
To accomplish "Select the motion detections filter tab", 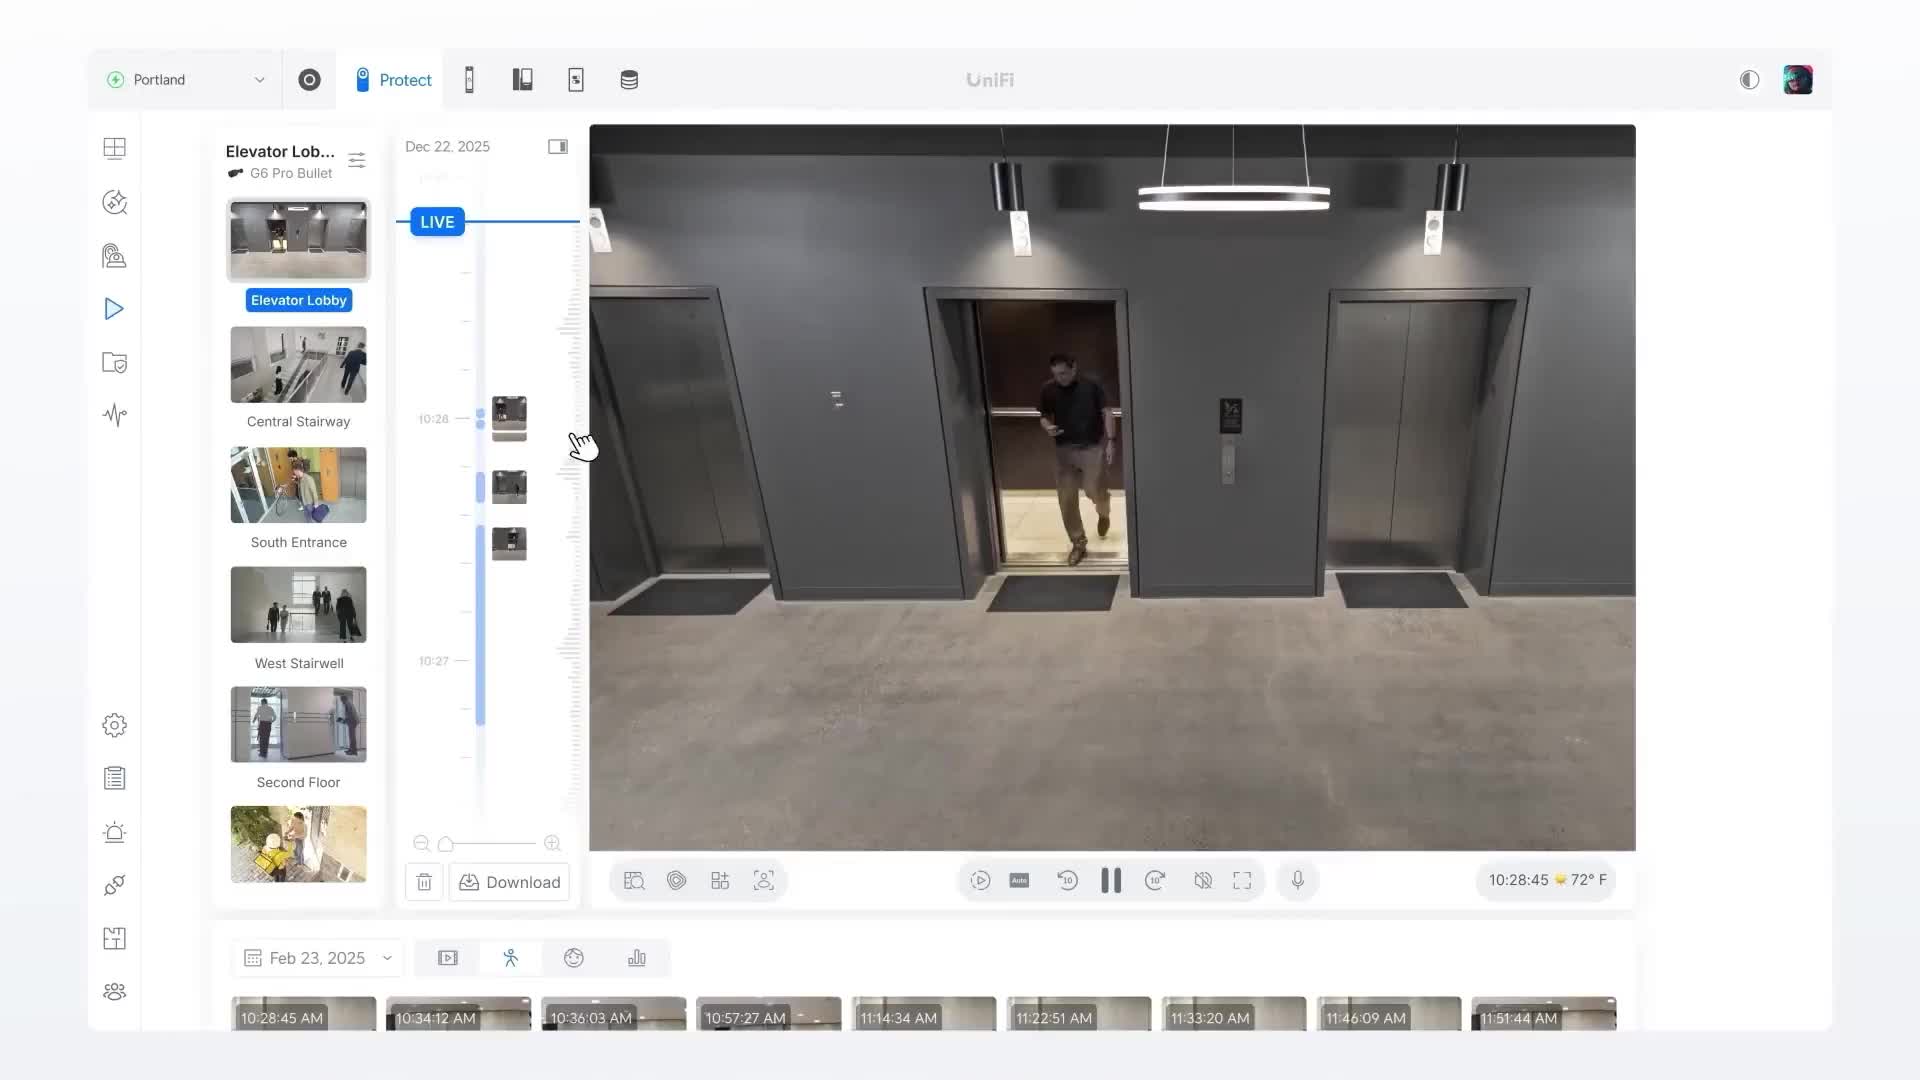I will (x=511, y=958).
